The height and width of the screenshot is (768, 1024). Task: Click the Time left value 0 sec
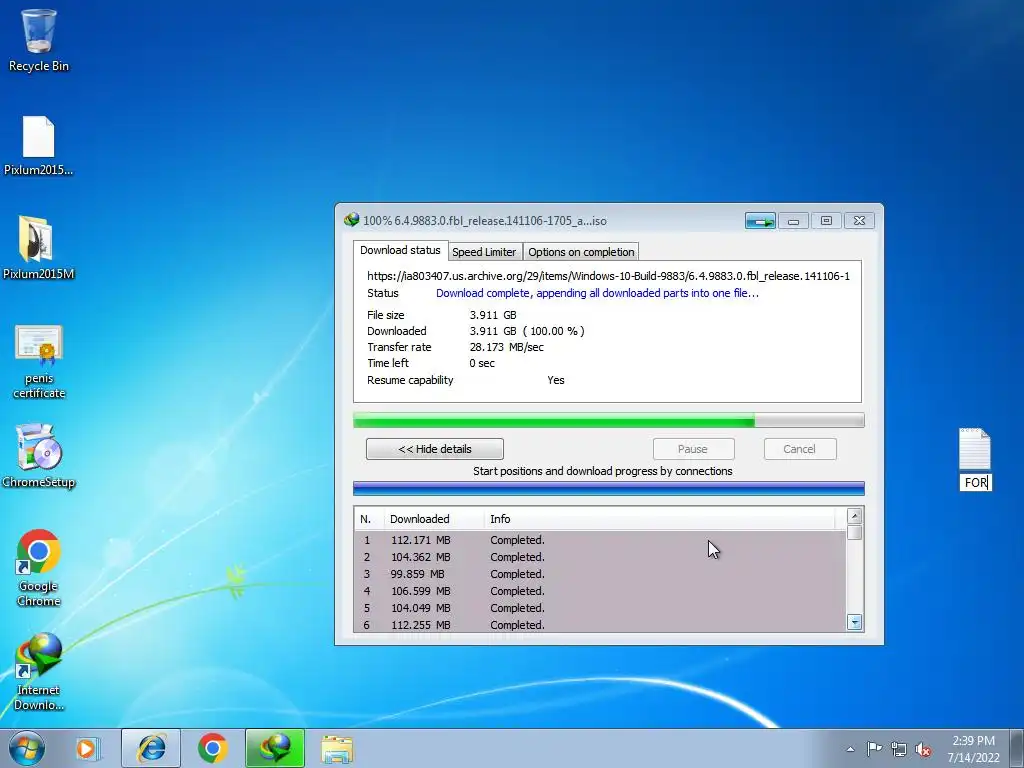coord(482,363)
